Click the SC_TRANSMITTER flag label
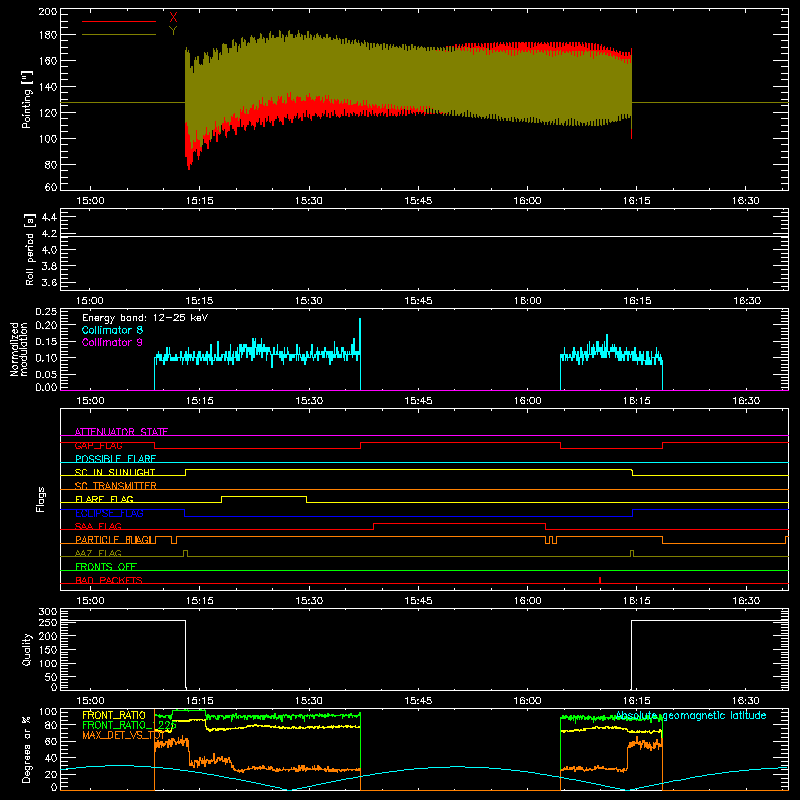Screen dimensions: 800x800 click(116, 486)
